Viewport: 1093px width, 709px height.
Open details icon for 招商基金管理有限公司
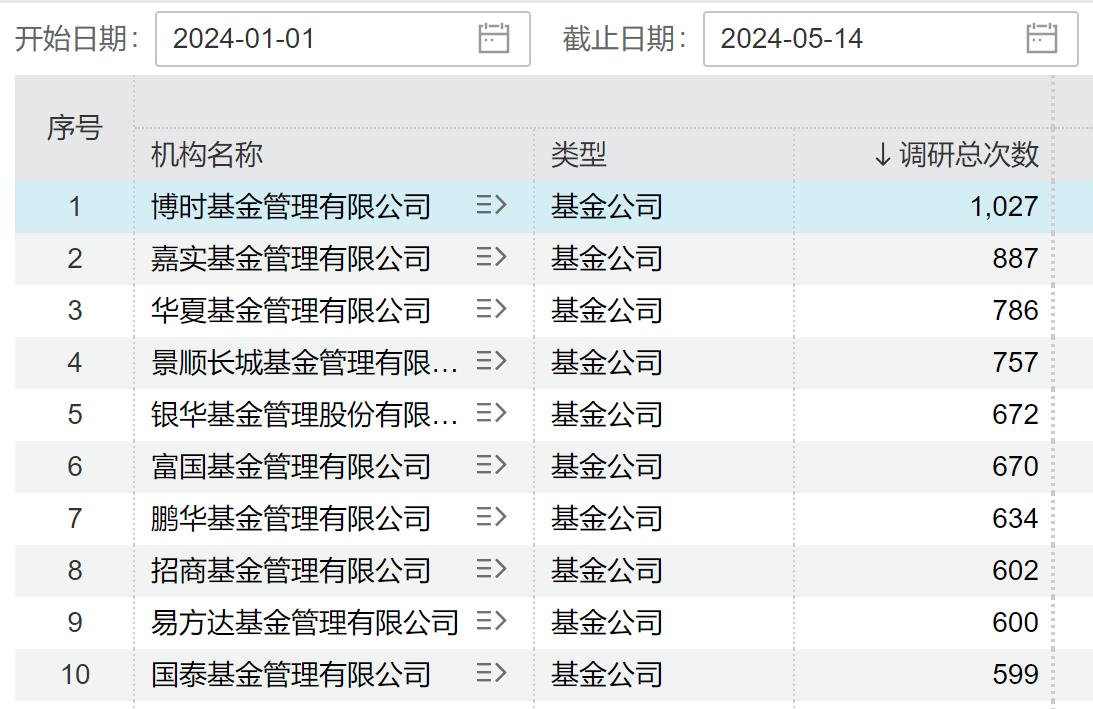click(x=491, y=570)
